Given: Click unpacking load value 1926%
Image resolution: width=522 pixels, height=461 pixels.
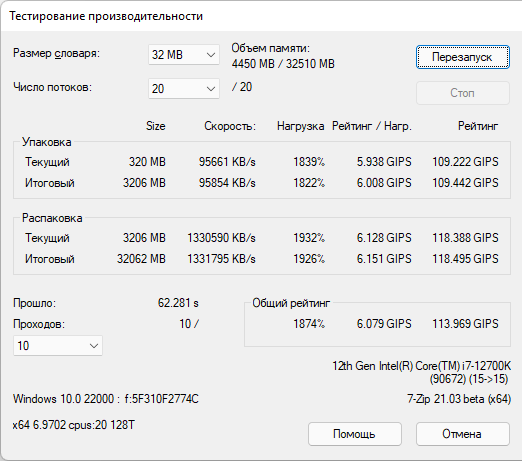Looking at the screenshot, I should [x=309, y=259].
